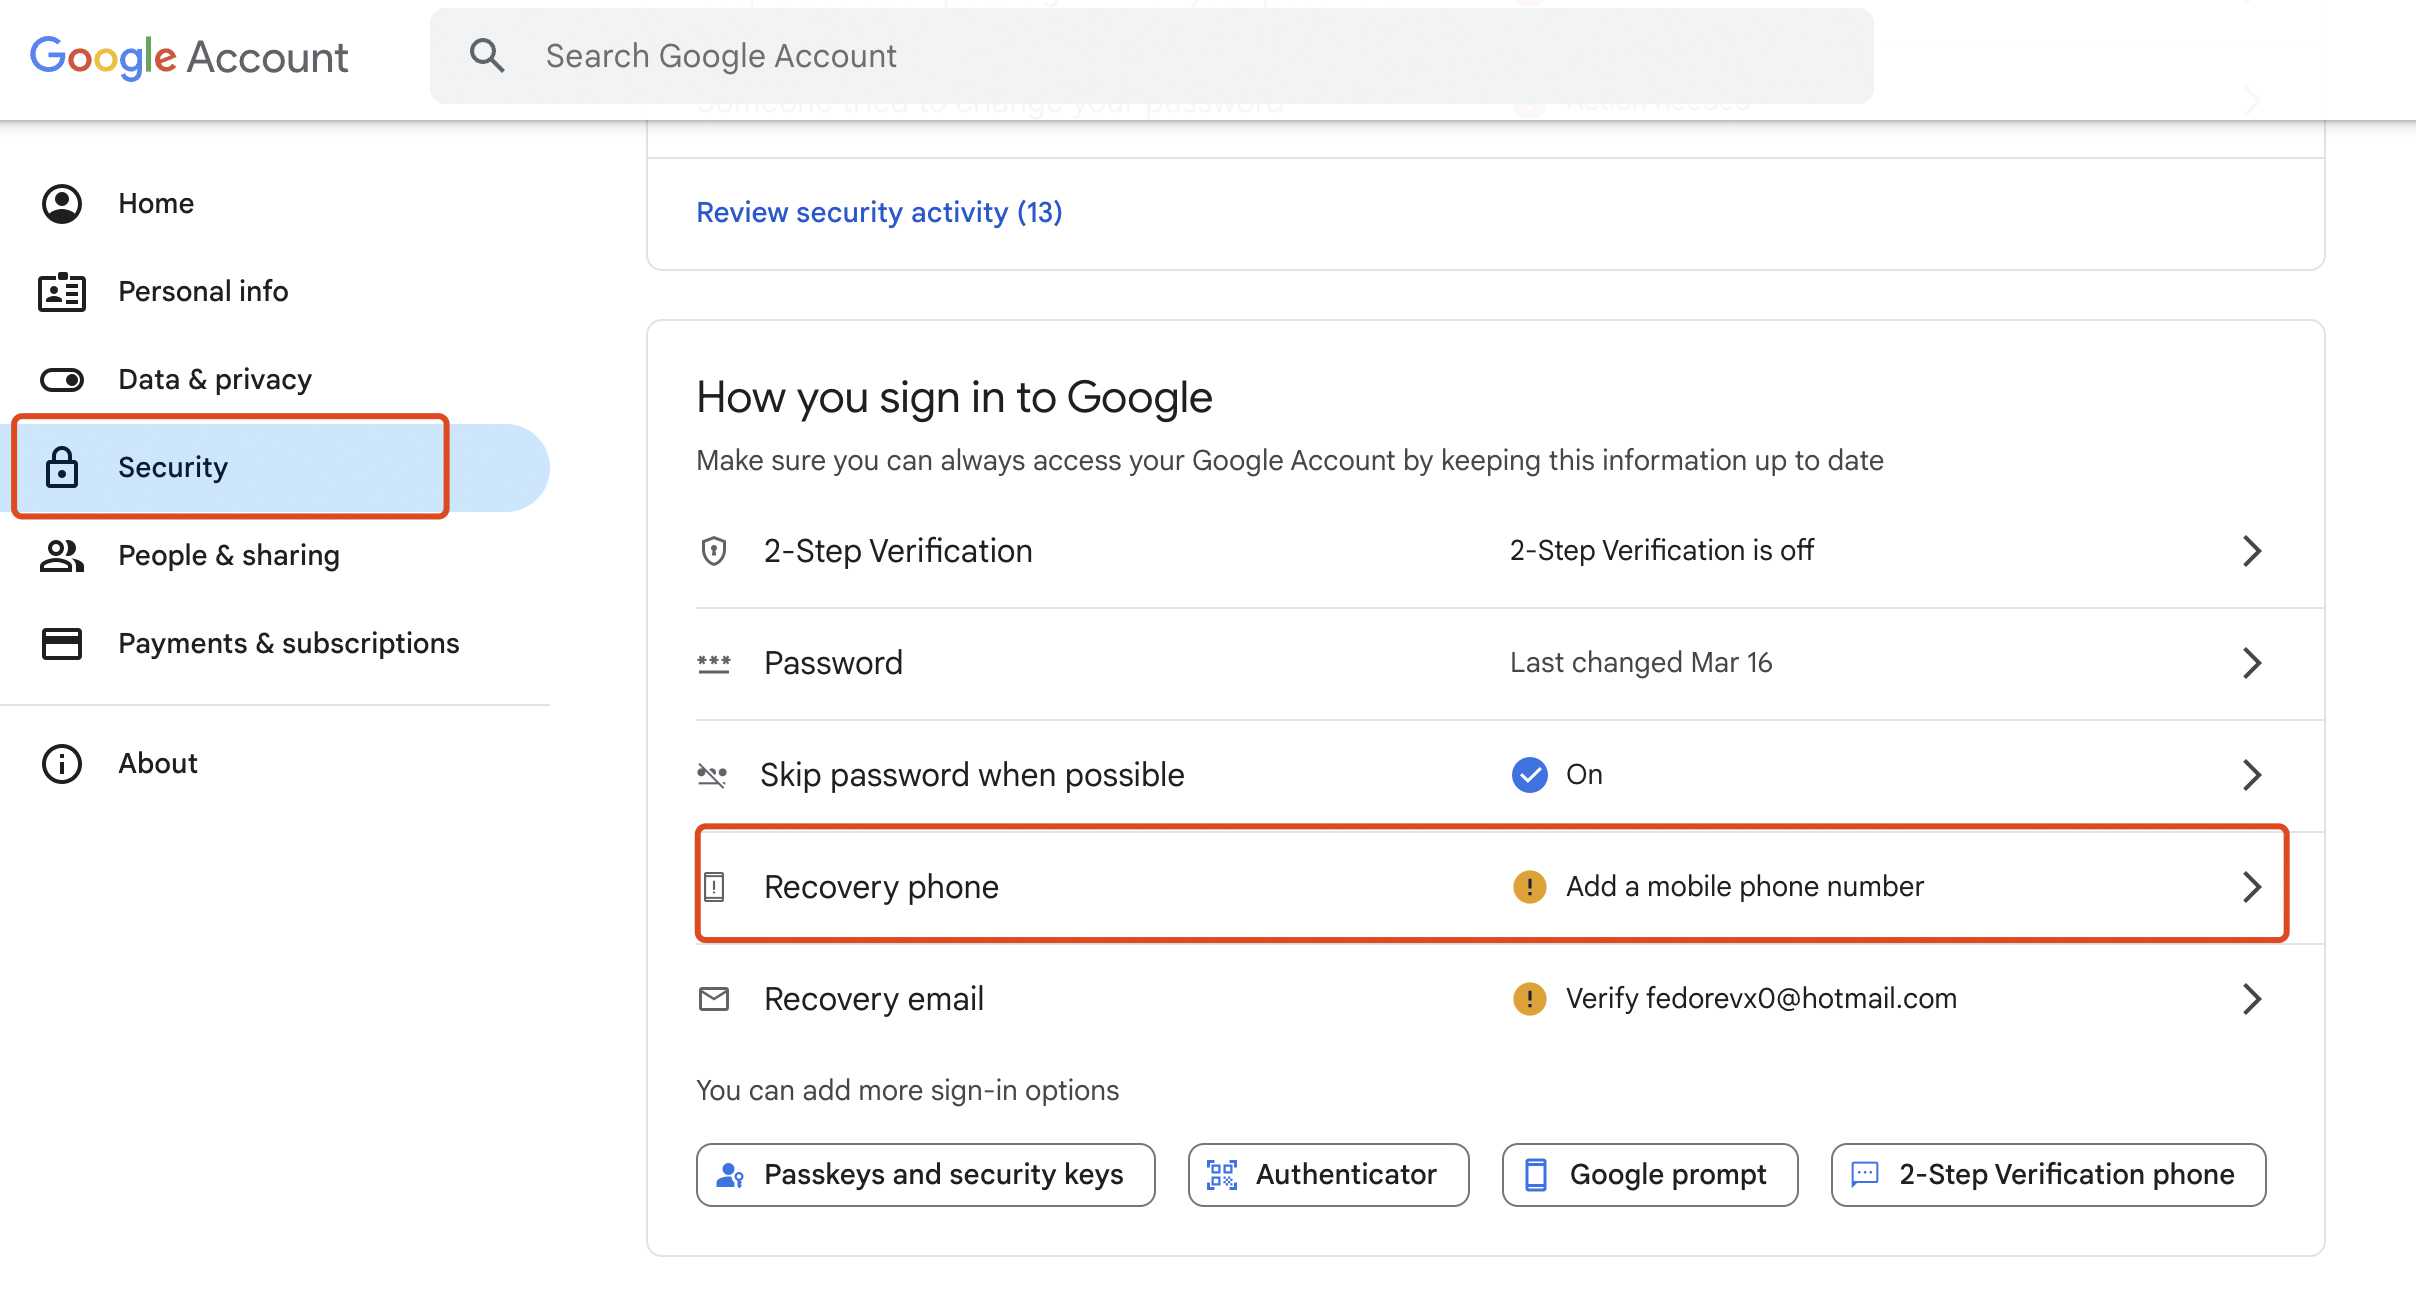The height and width of the screenshot is (1294, 2416).
Task: Expand 2-Step Verification row chevron
Action: 2251,551
